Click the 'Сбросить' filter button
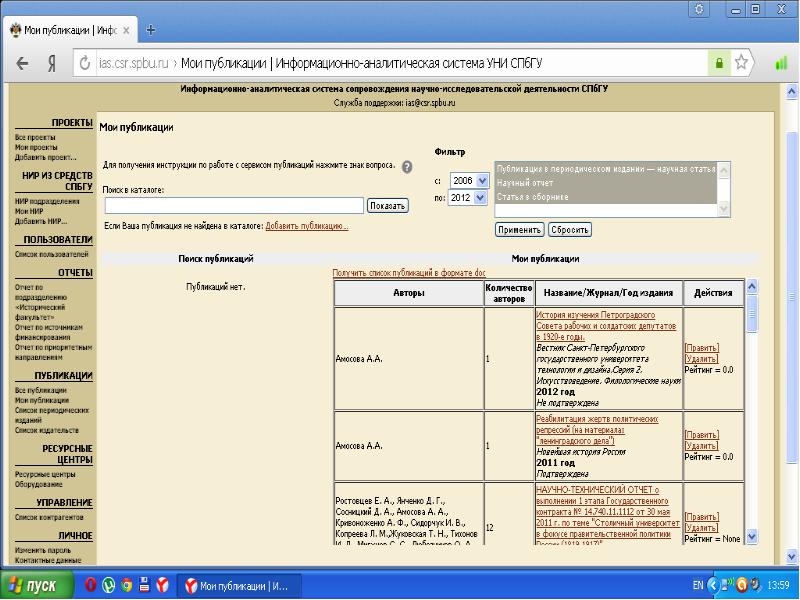This screenshot has width=800, height=600. tap(570, 229)
